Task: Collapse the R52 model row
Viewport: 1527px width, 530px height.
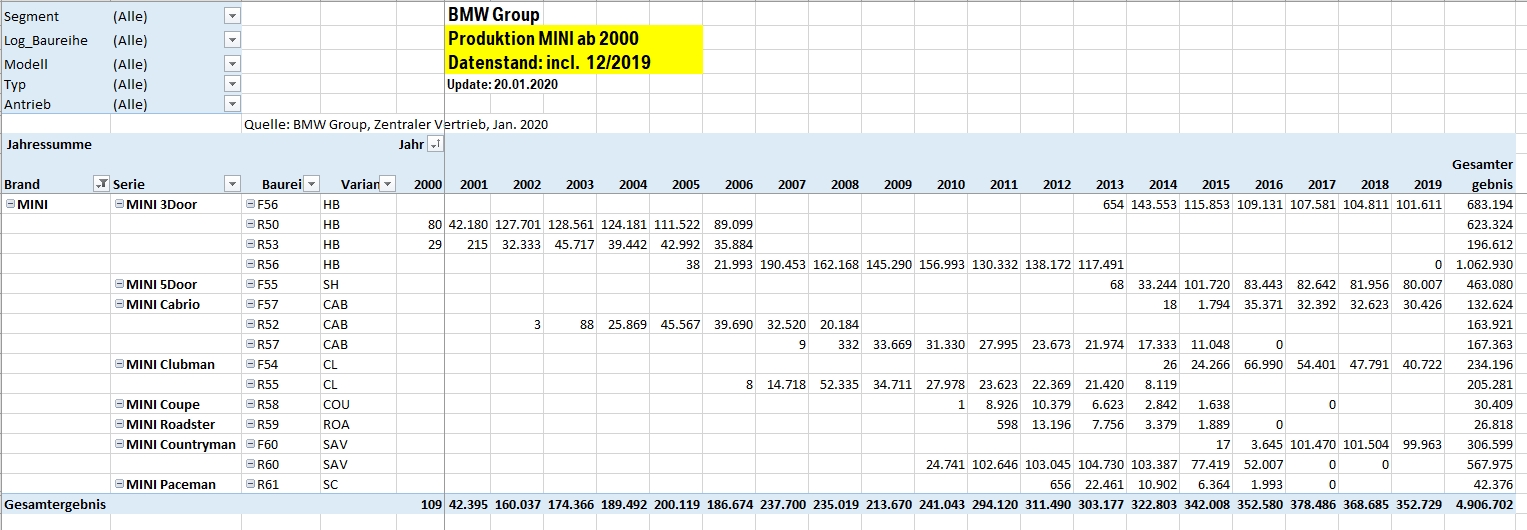Action: pyautogui.click(x=250, y=324)
